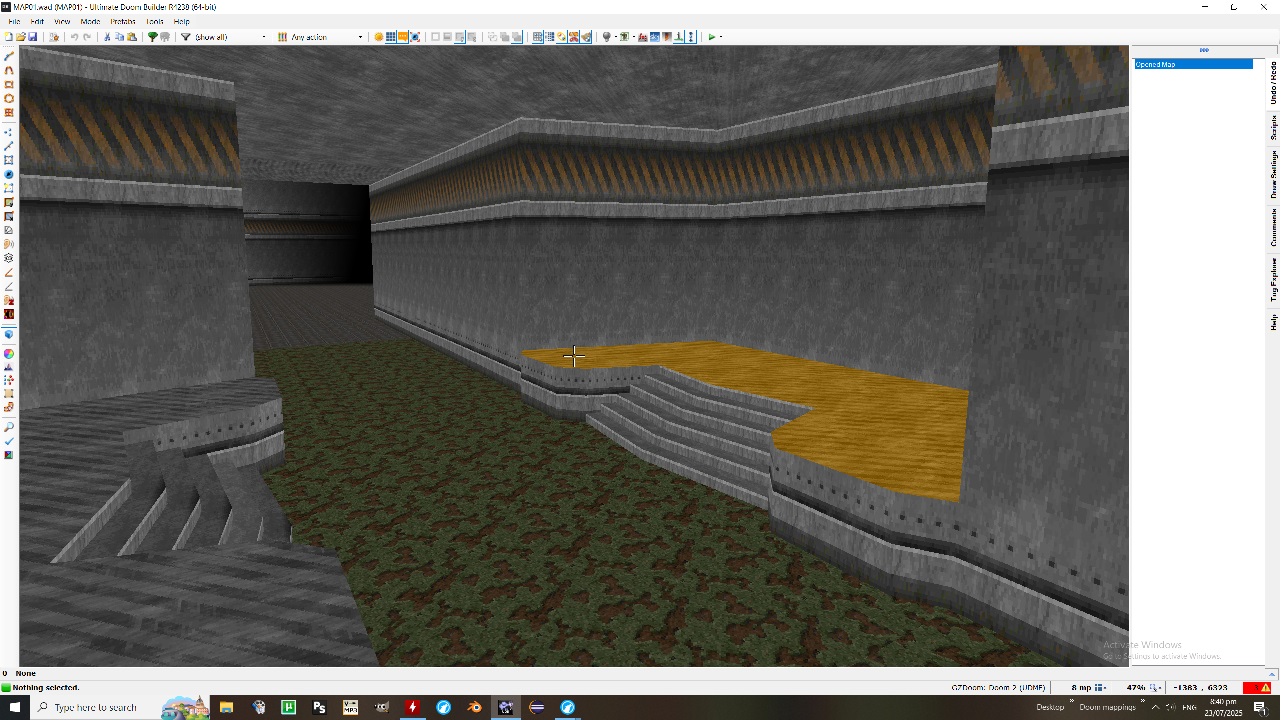Click the red errors warning indicator
Viewport: 1281px width, 720px height.
coord(1258,687)
